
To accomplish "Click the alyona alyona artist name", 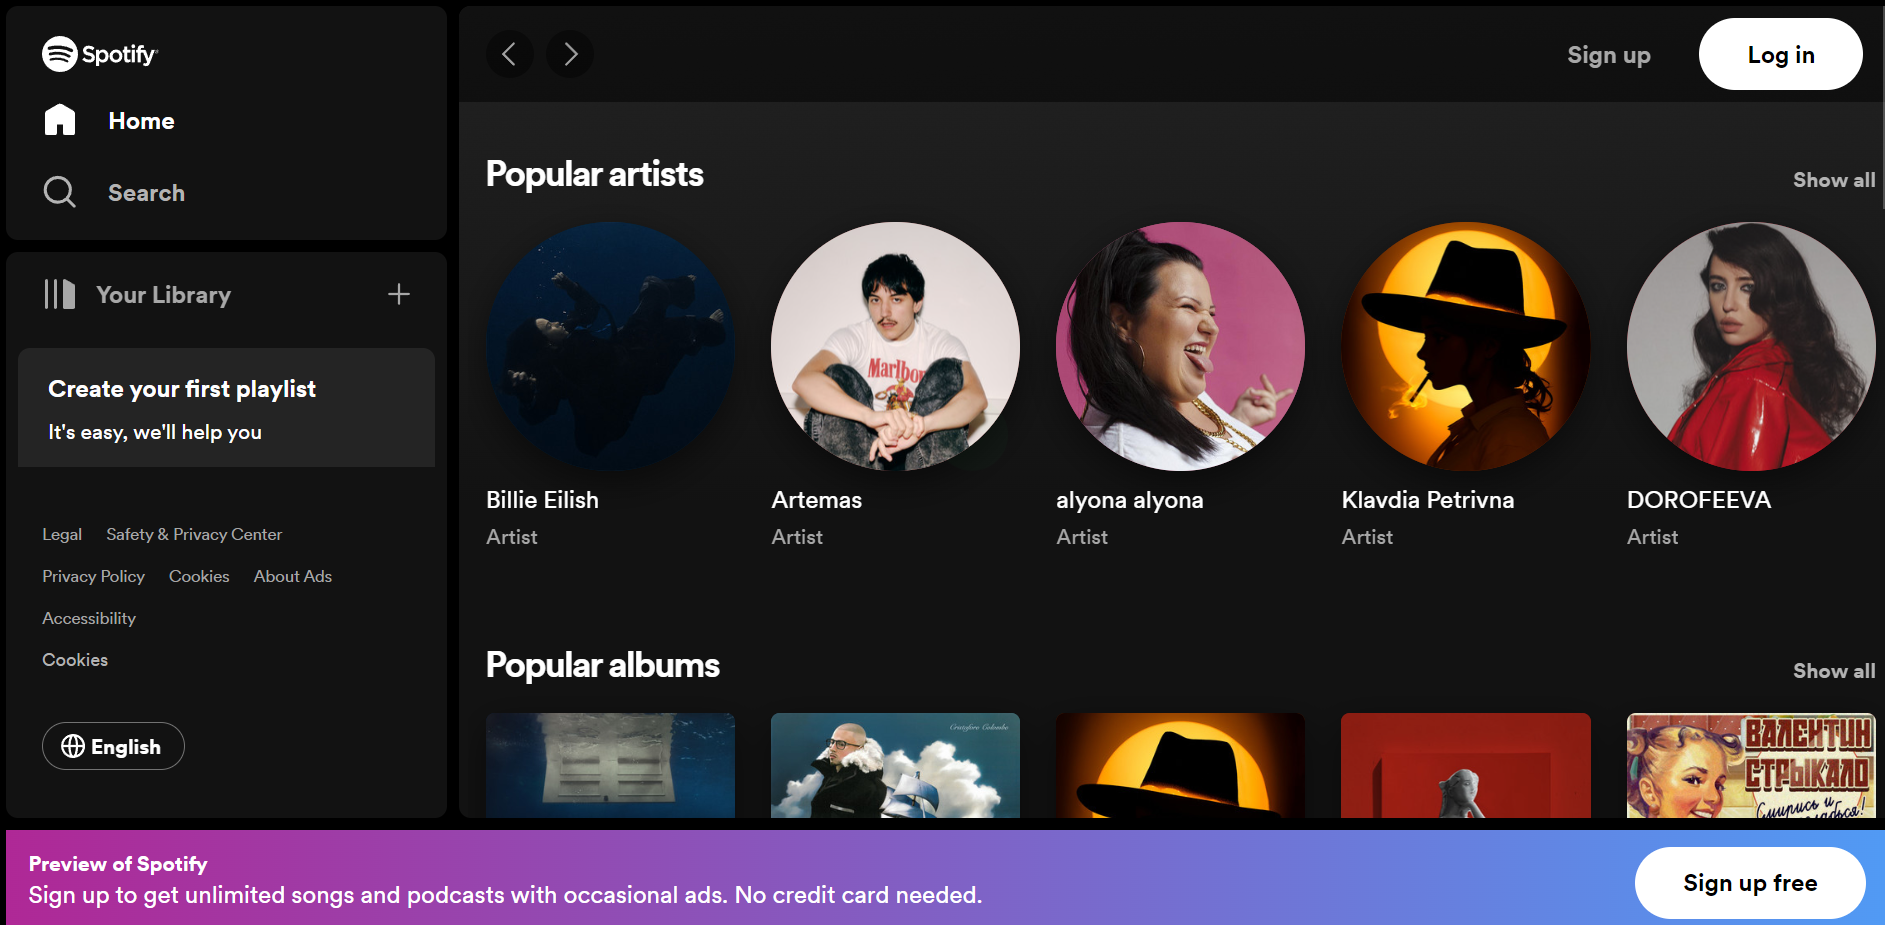I will point(1130,500).
